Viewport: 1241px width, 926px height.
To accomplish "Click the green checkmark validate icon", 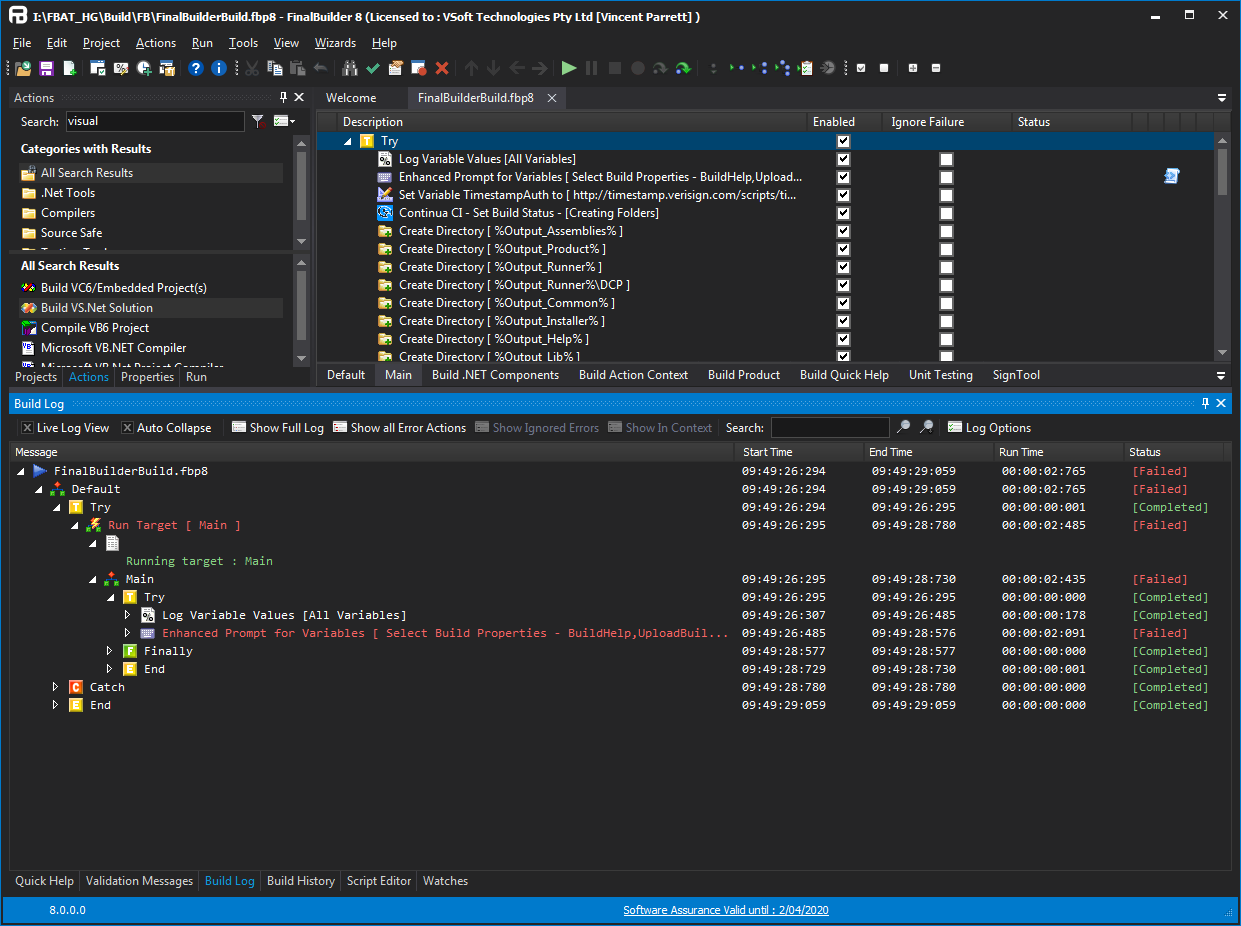I will coord(373,68).
